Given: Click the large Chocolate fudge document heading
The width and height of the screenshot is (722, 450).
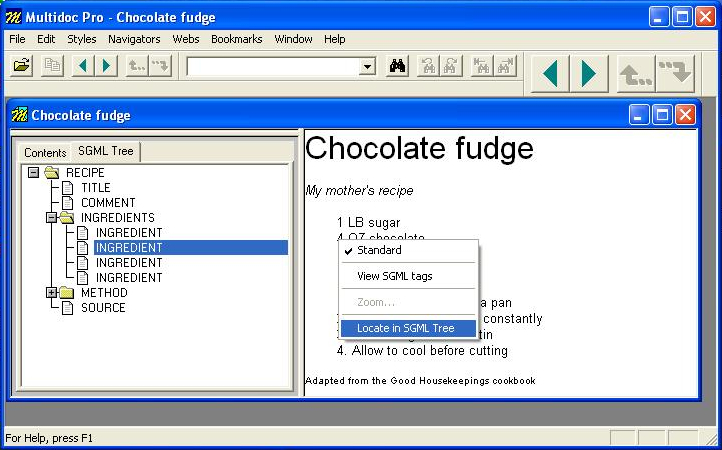Looking at the screenshot, I should tap(419, 148).
